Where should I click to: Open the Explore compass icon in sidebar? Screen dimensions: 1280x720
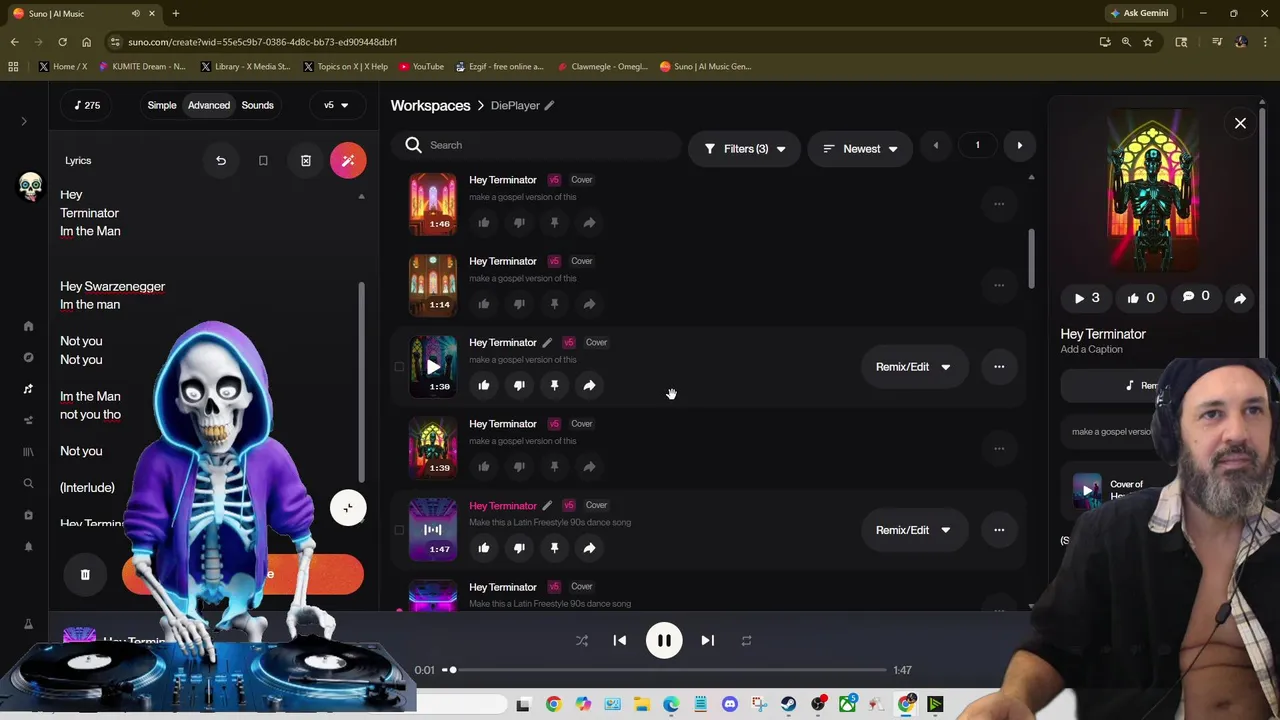pyautogui.click(x=28, y=357)
